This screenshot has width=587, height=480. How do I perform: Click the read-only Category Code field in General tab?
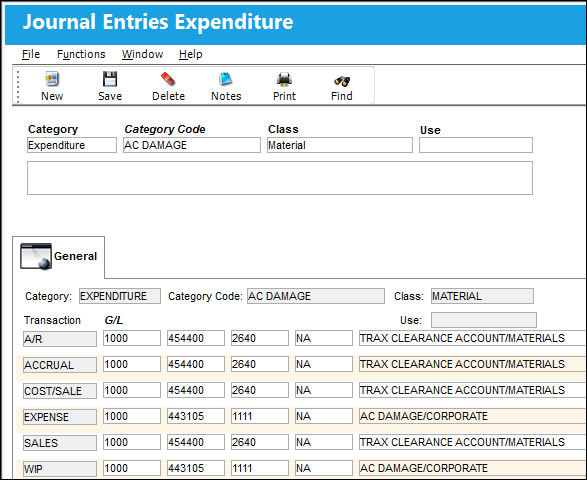point(316,296)
